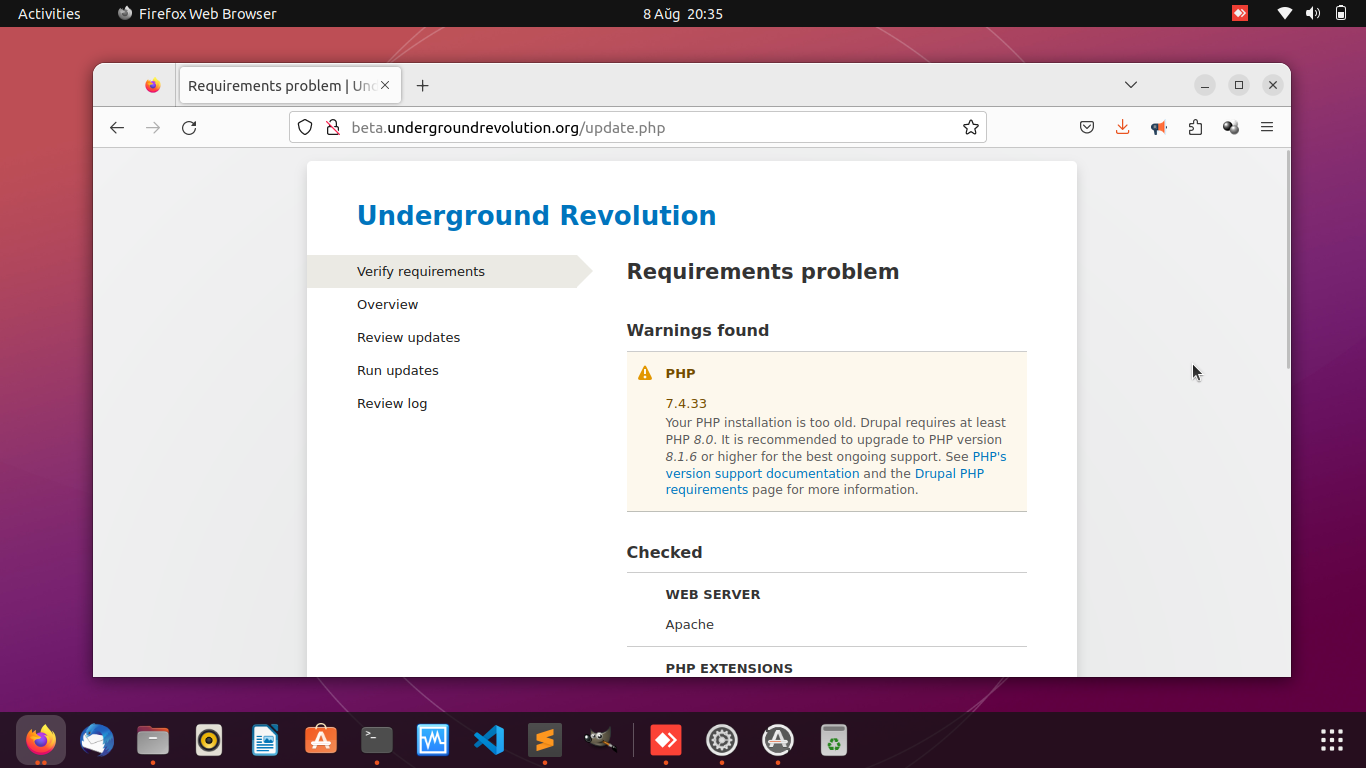The height and width of the screenshot is (768, 1366).
Task: Open a new tab with plus button
Action: point(422,85)
